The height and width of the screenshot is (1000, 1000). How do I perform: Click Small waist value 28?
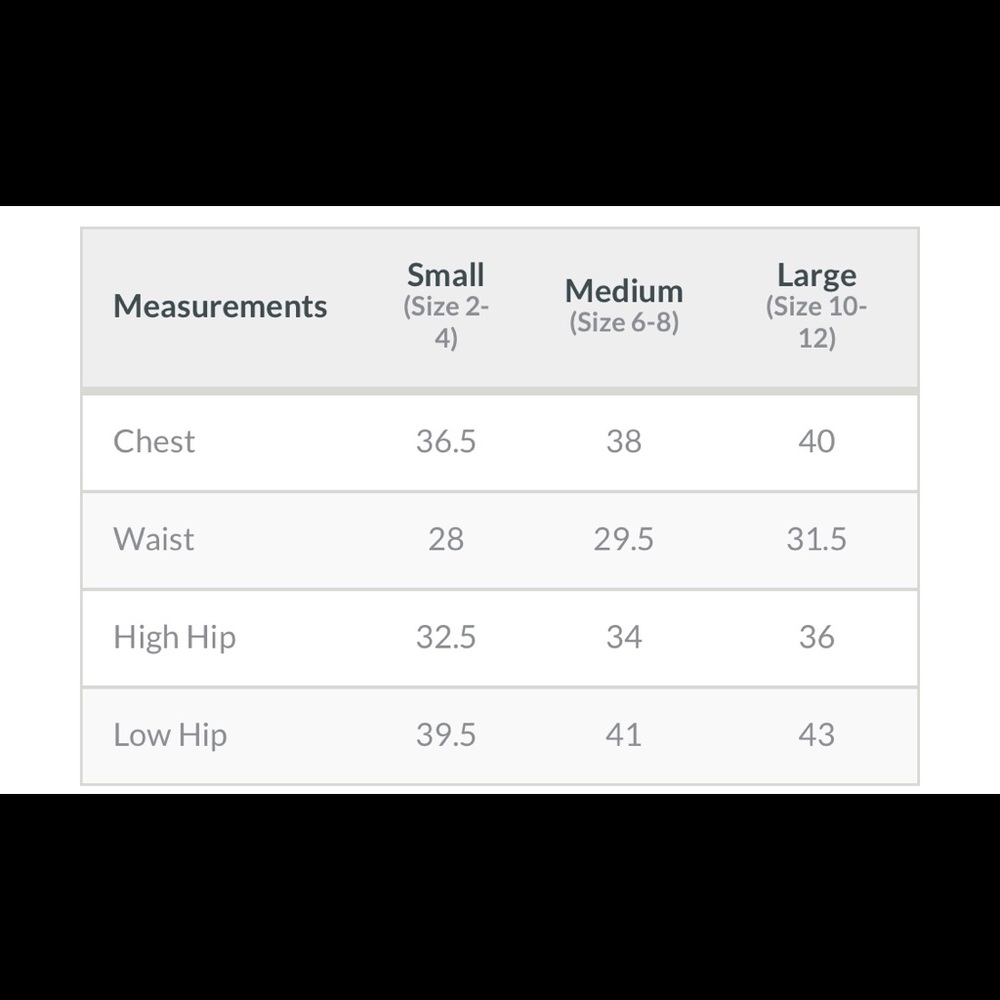click(446, 539)
